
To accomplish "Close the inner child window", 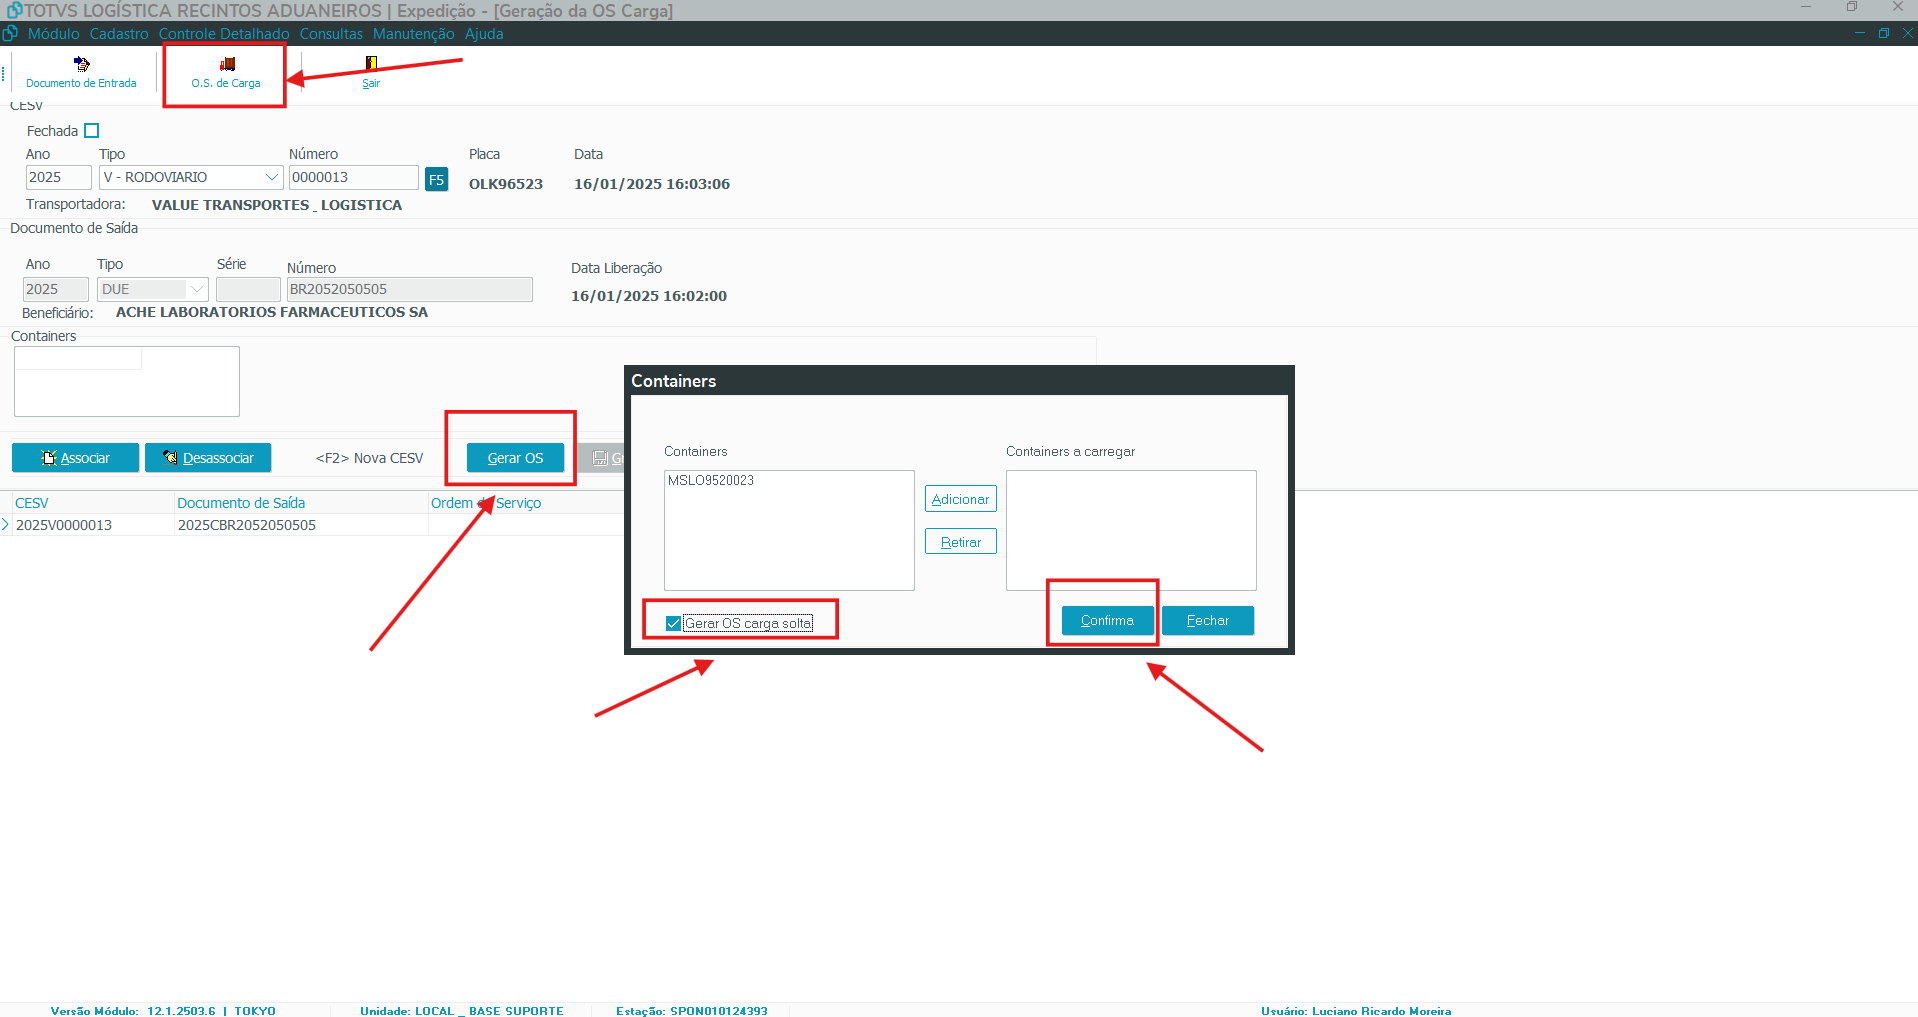I will tap(1907, 33).
